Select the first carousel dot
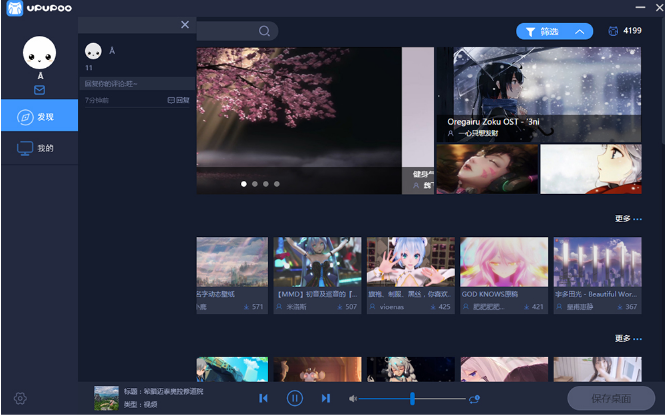 [244, 184]
